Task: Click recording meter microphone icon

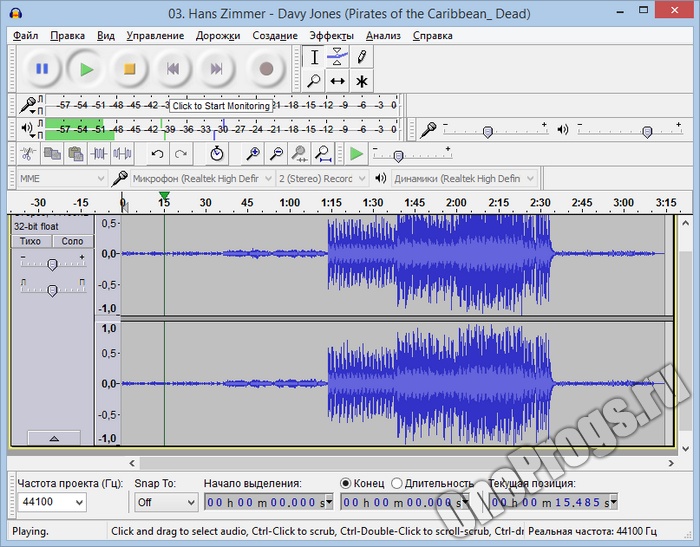Action: point(28,105)
